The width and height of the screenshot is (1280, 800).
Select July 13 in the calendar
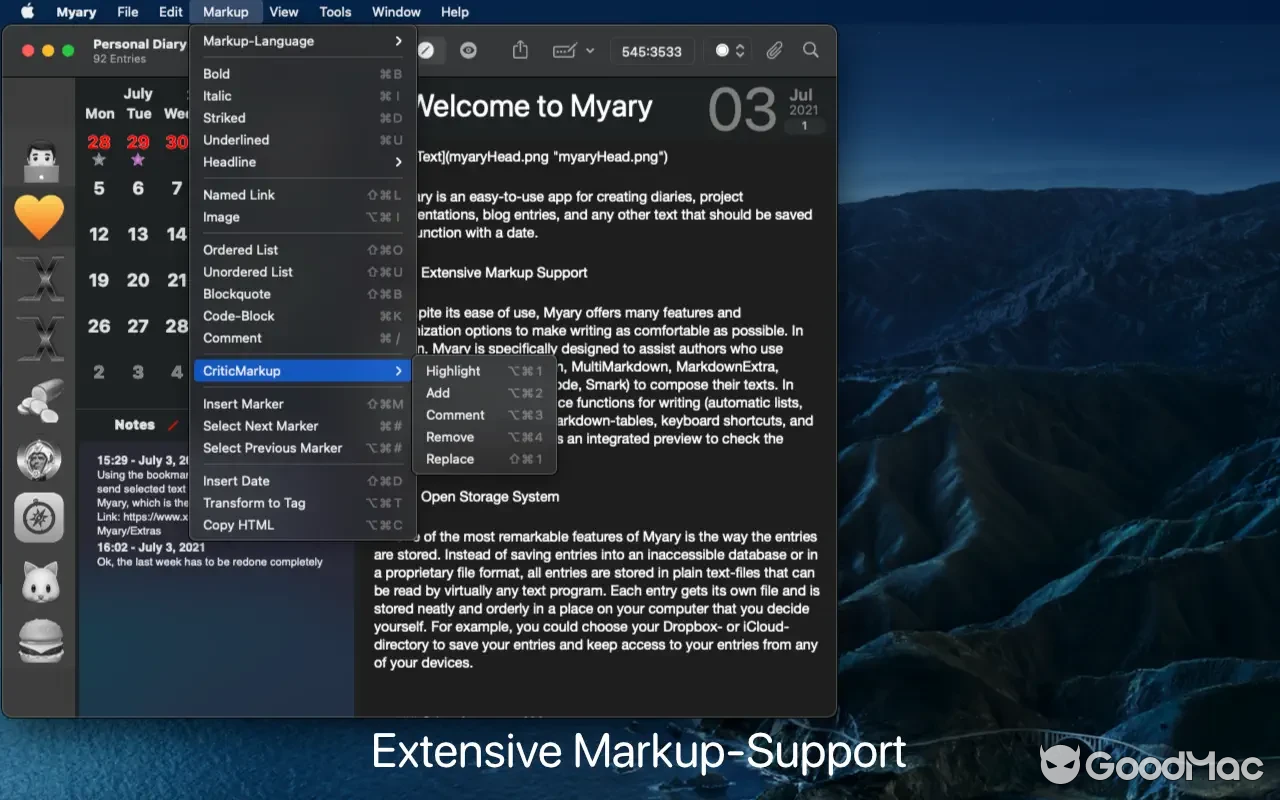click(x=137, y=234)
